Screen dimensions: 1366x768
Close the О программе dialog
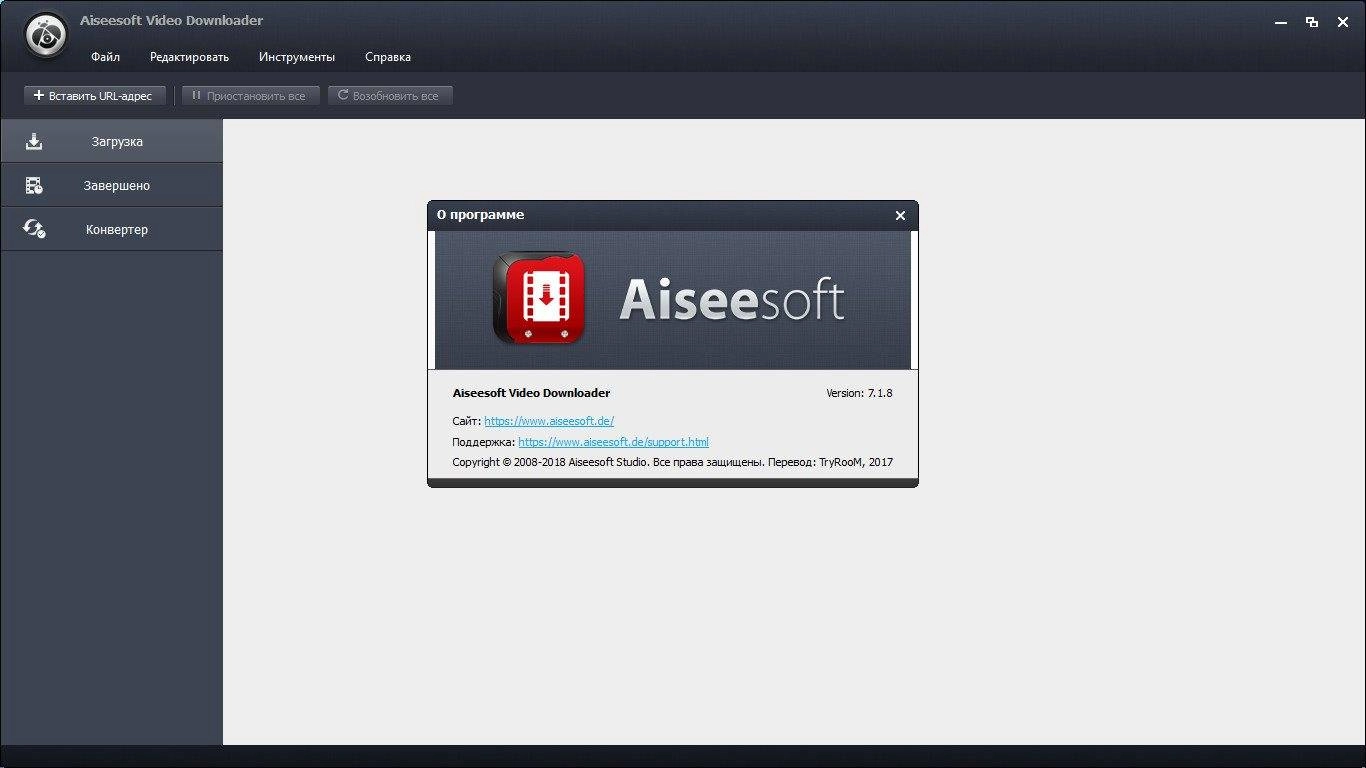tap(900, 215)
